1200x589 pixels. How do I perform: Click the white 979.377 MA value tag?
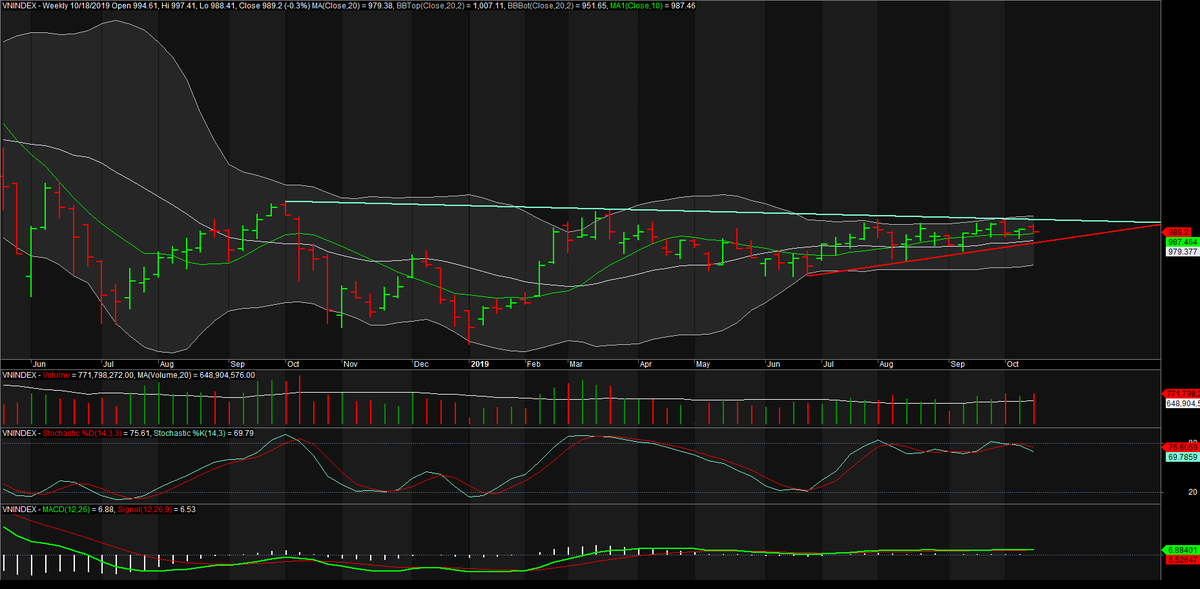[x=1180, y=253]
